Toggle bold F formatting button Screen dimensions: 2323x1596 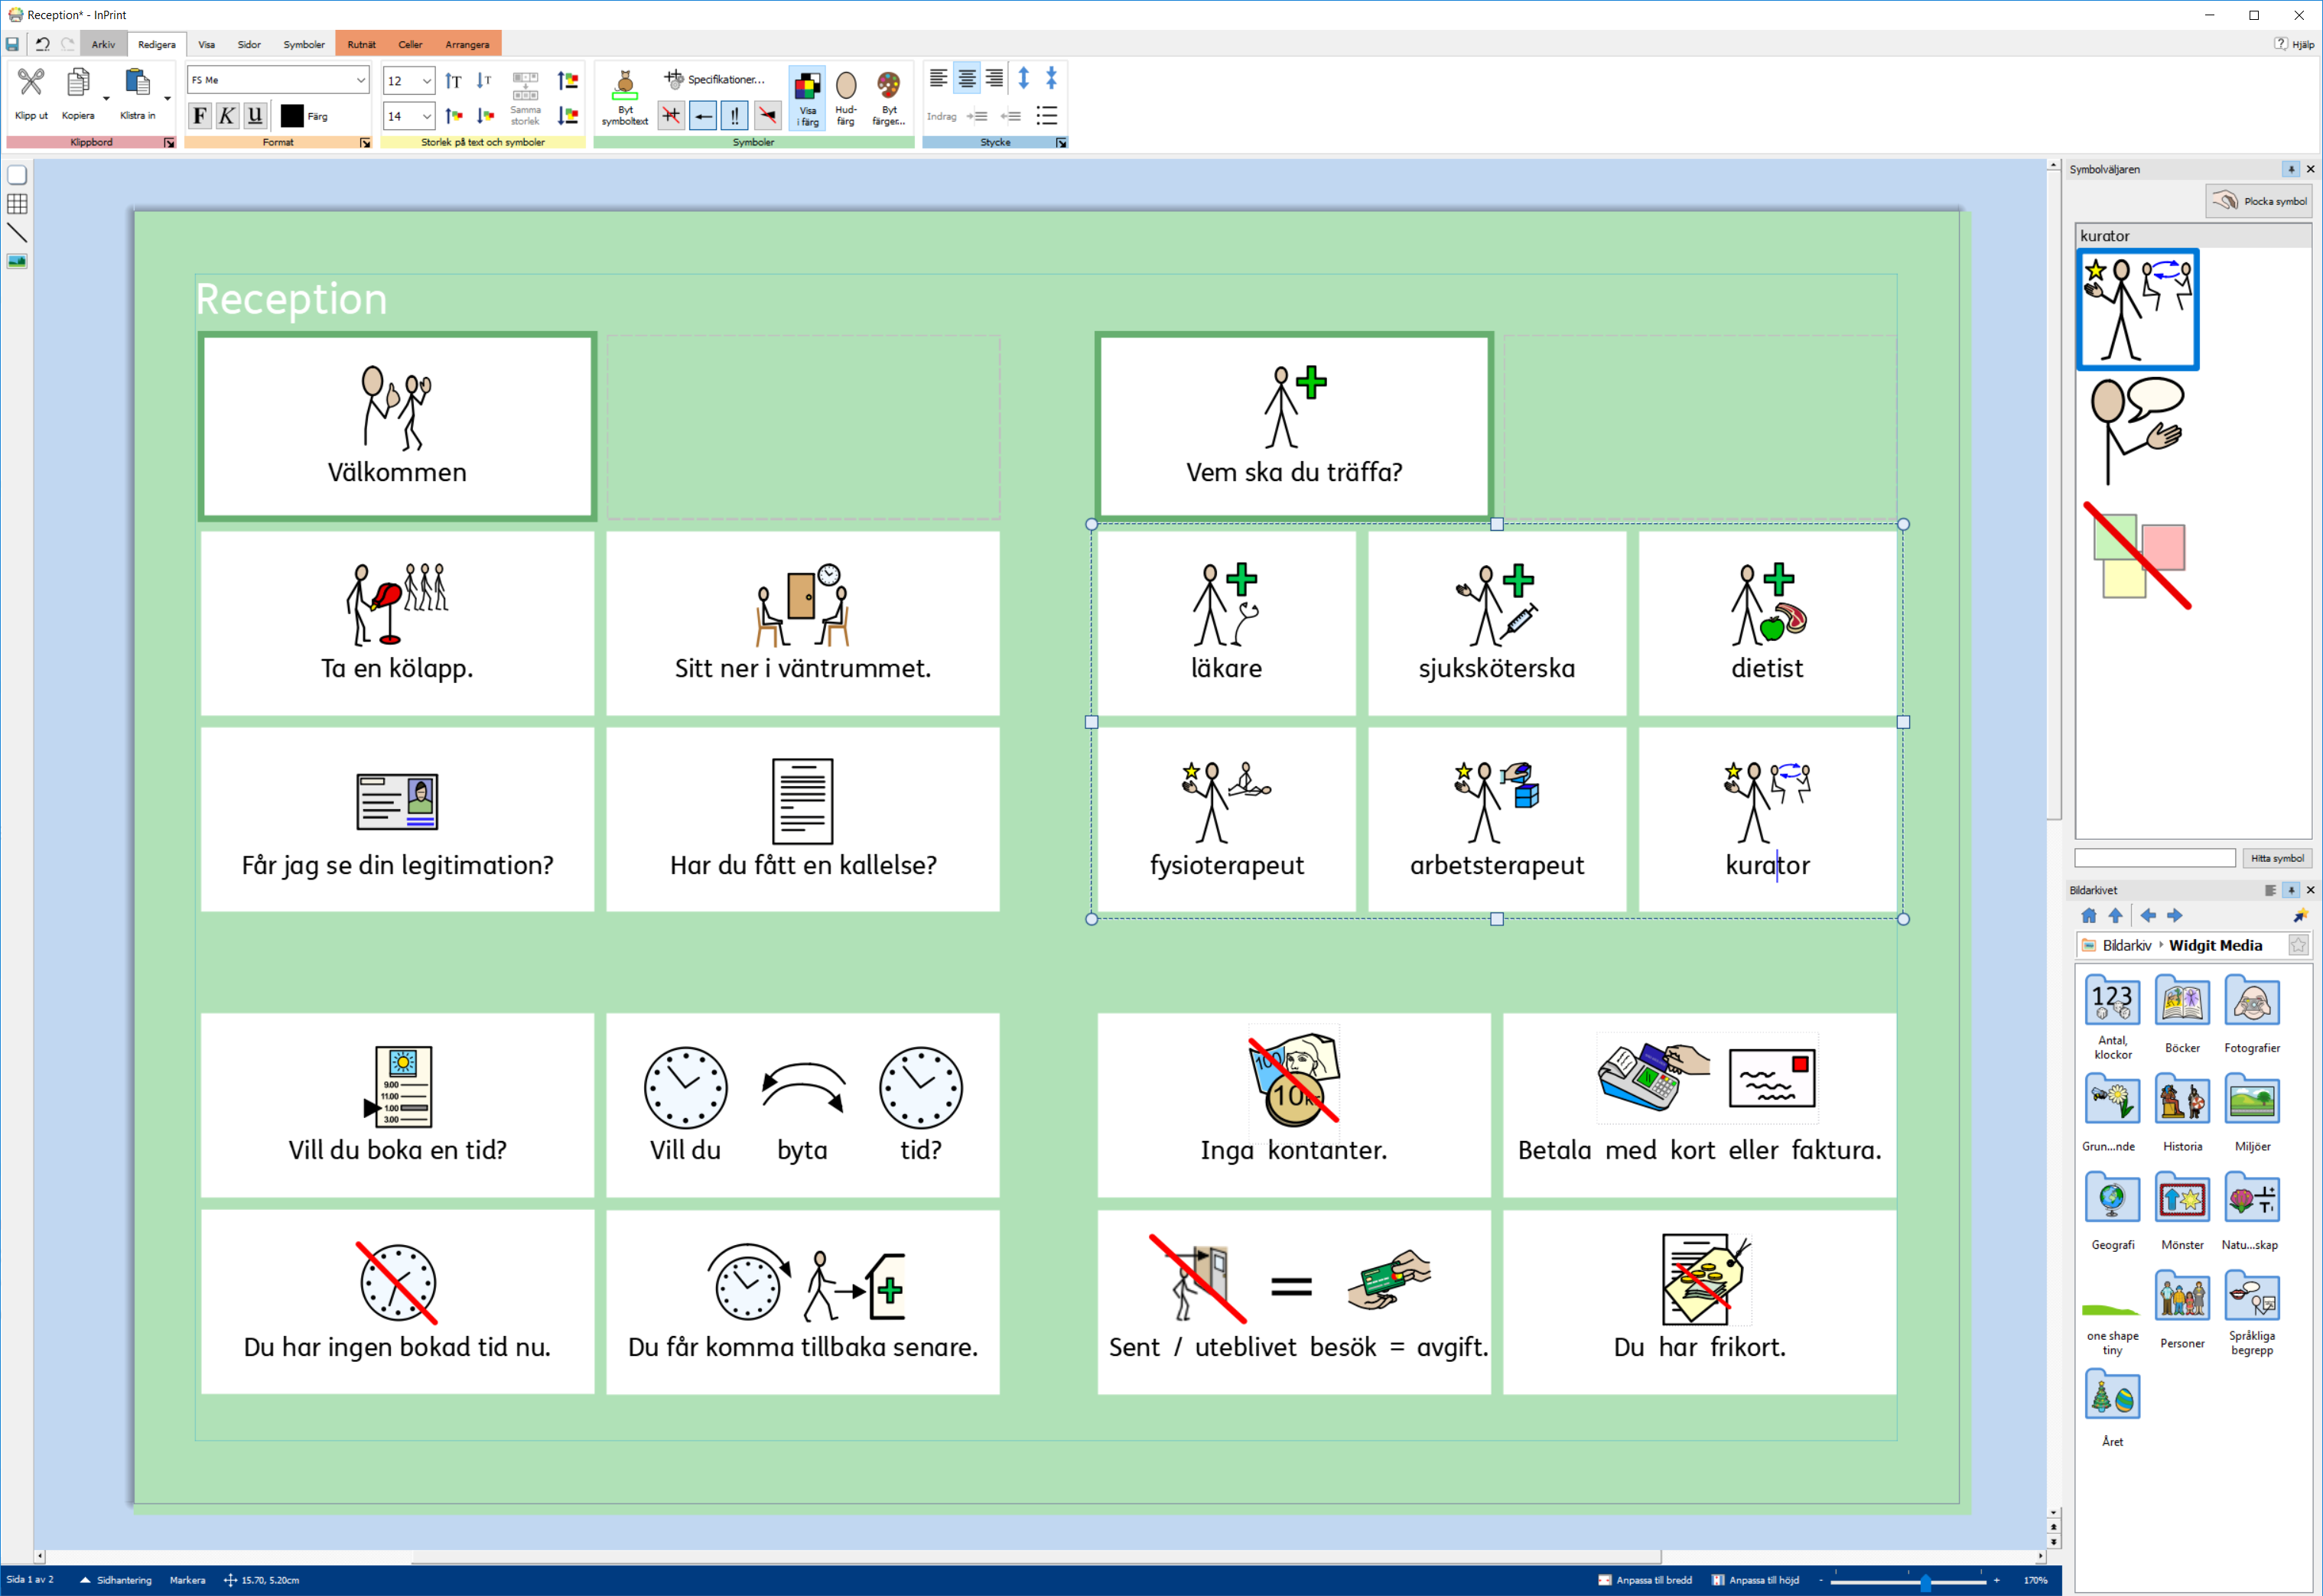coord(200,116)
